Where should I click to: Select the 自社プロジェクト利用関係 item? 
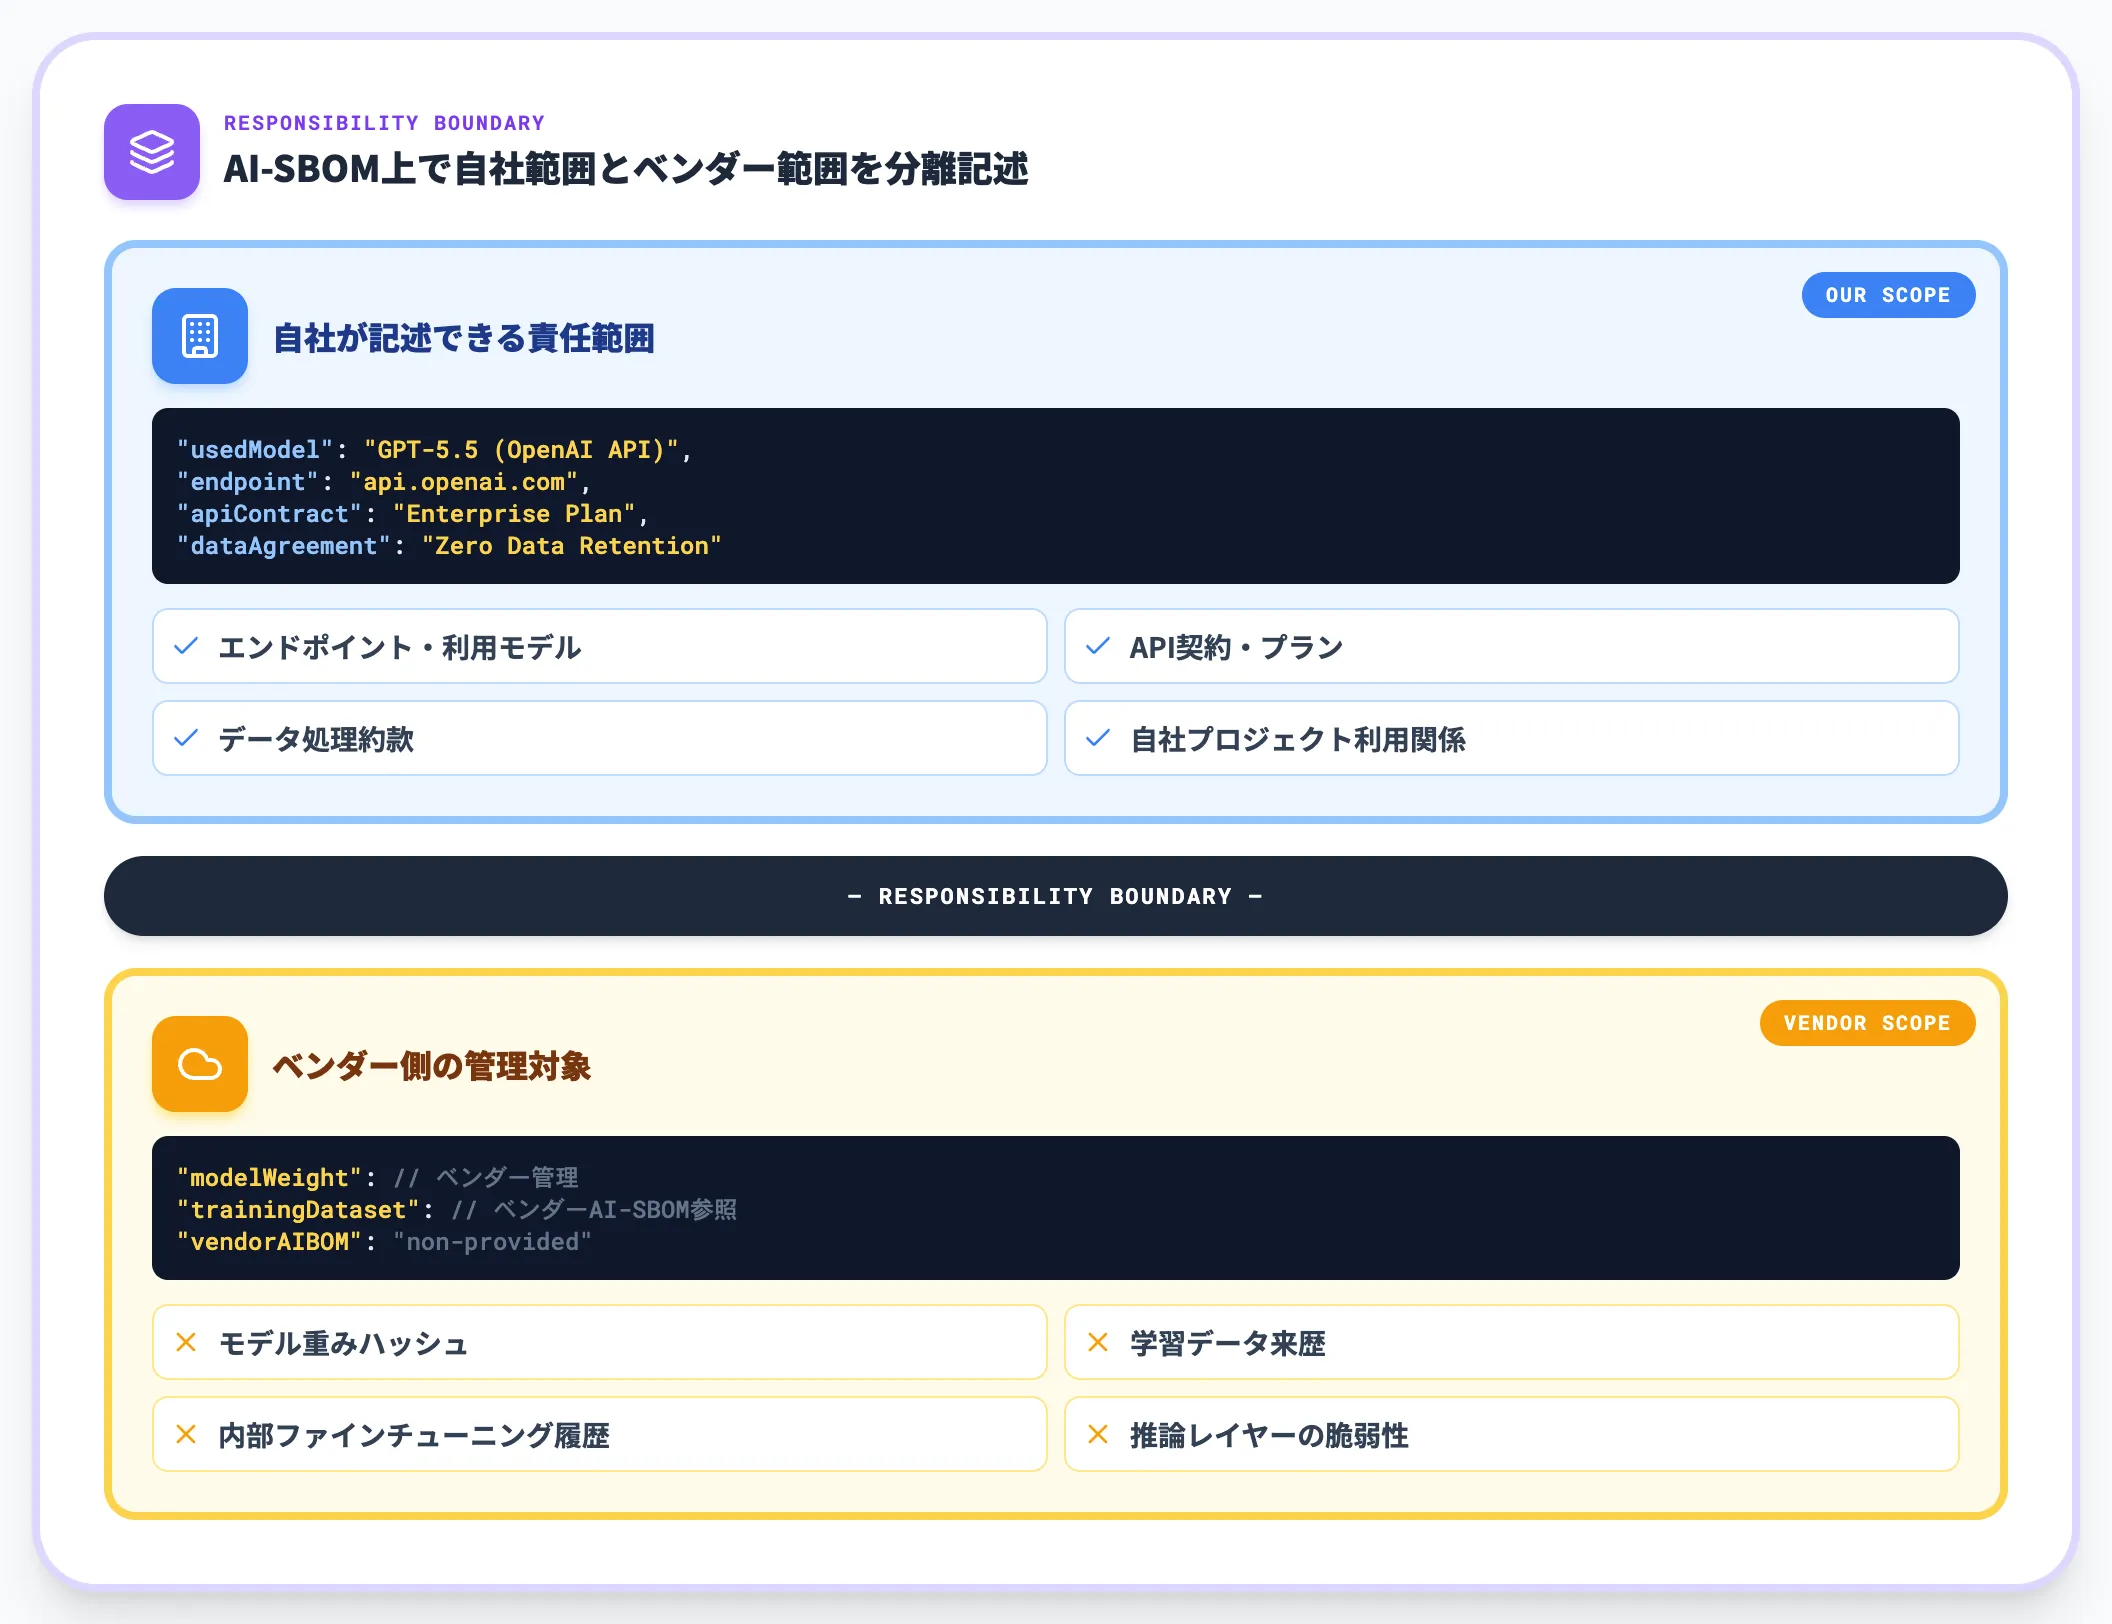1512,738
